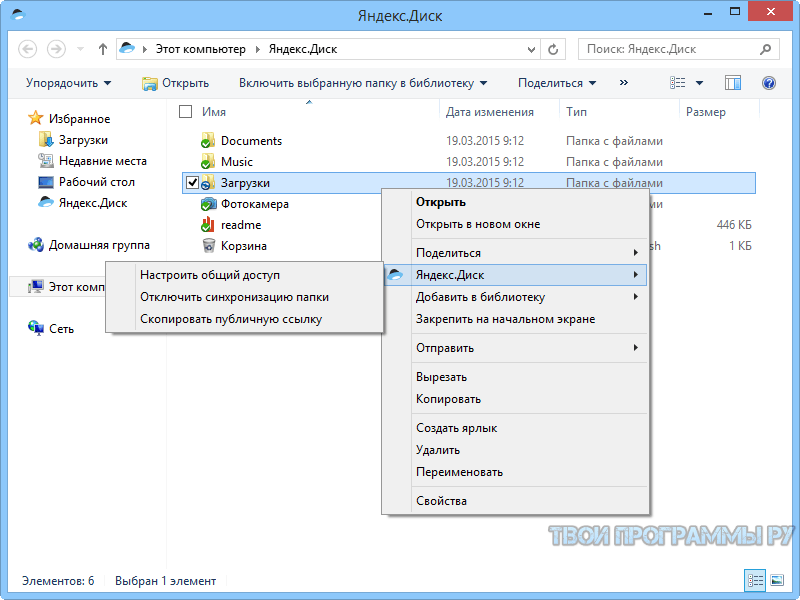Sort by the Тип column
800x600 pixels.
pyautogui.click(x=577, y=112)
